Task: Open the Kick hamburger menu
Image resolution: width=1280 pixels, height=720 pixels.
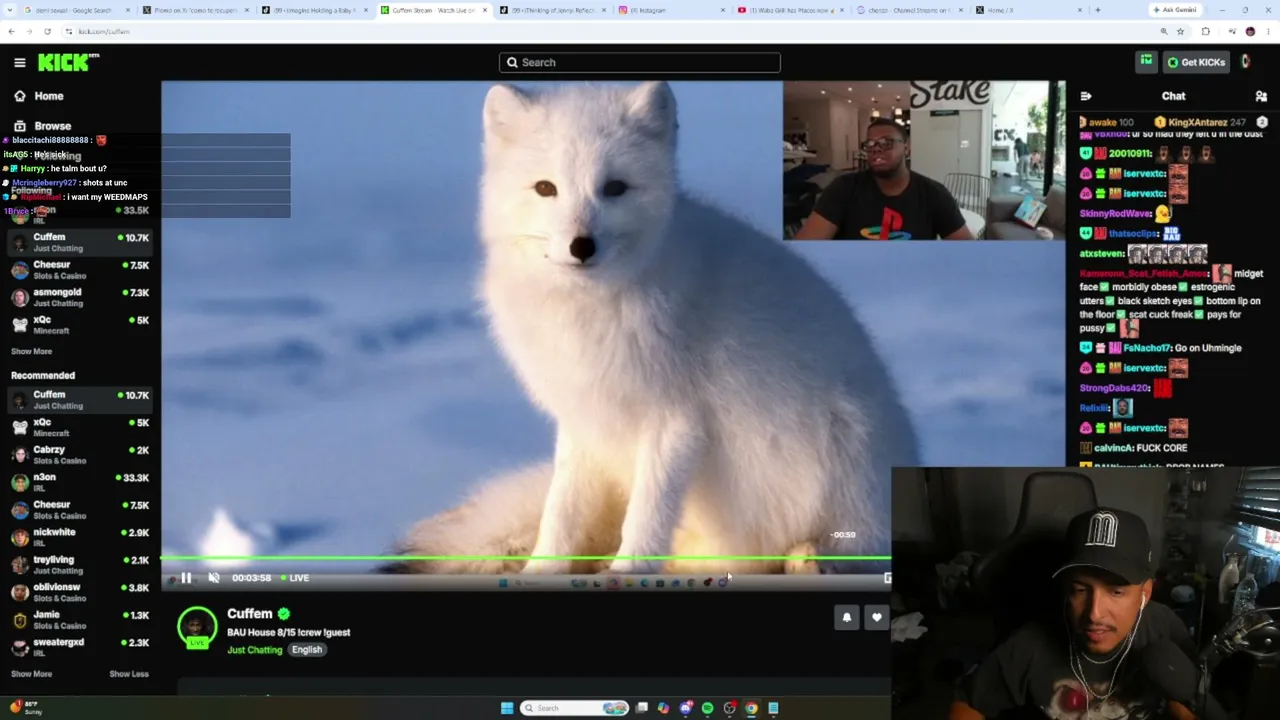Action: click(20, 62)
